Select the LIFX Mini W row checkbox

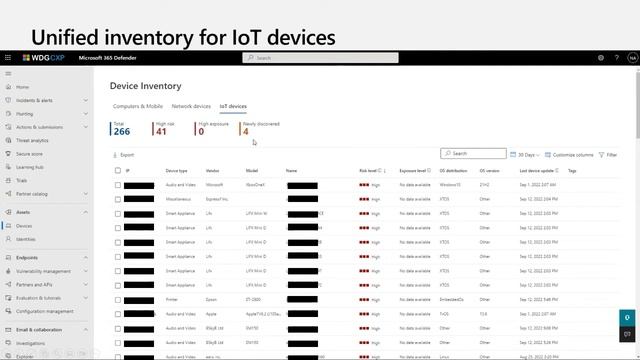click(x=118, y=213)
